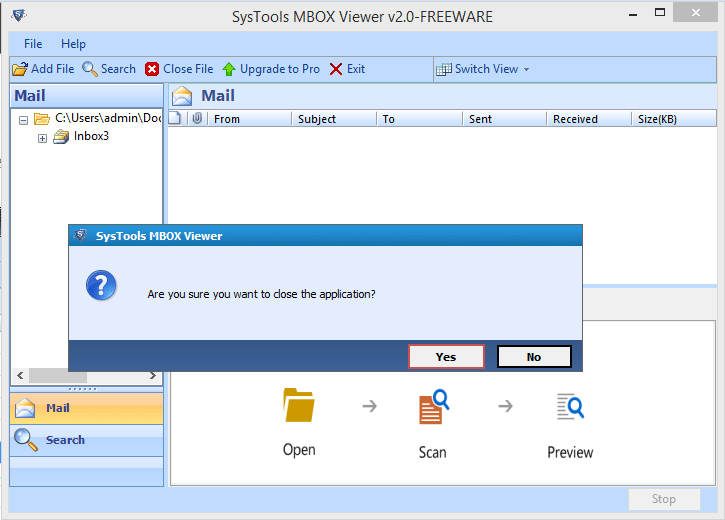Click the Upgrade to Pro label
This screenshot has height=520, width=725.
[x=280, y=69]
